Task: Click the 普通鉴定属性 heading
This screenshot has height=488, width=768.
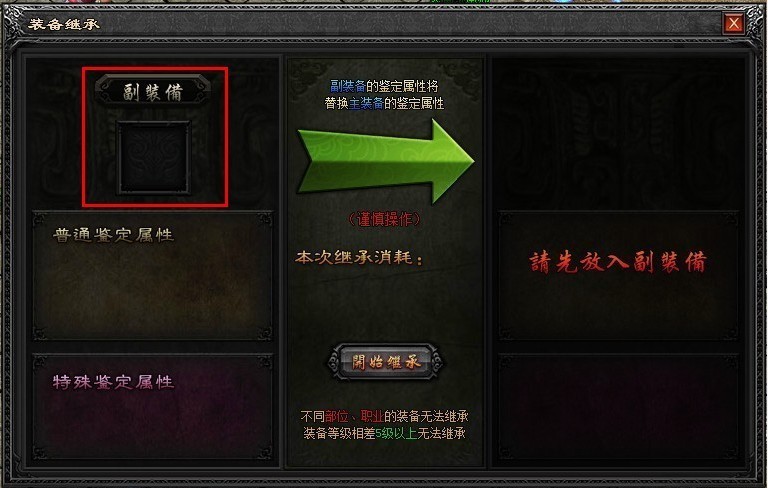Action: [113, 235]
